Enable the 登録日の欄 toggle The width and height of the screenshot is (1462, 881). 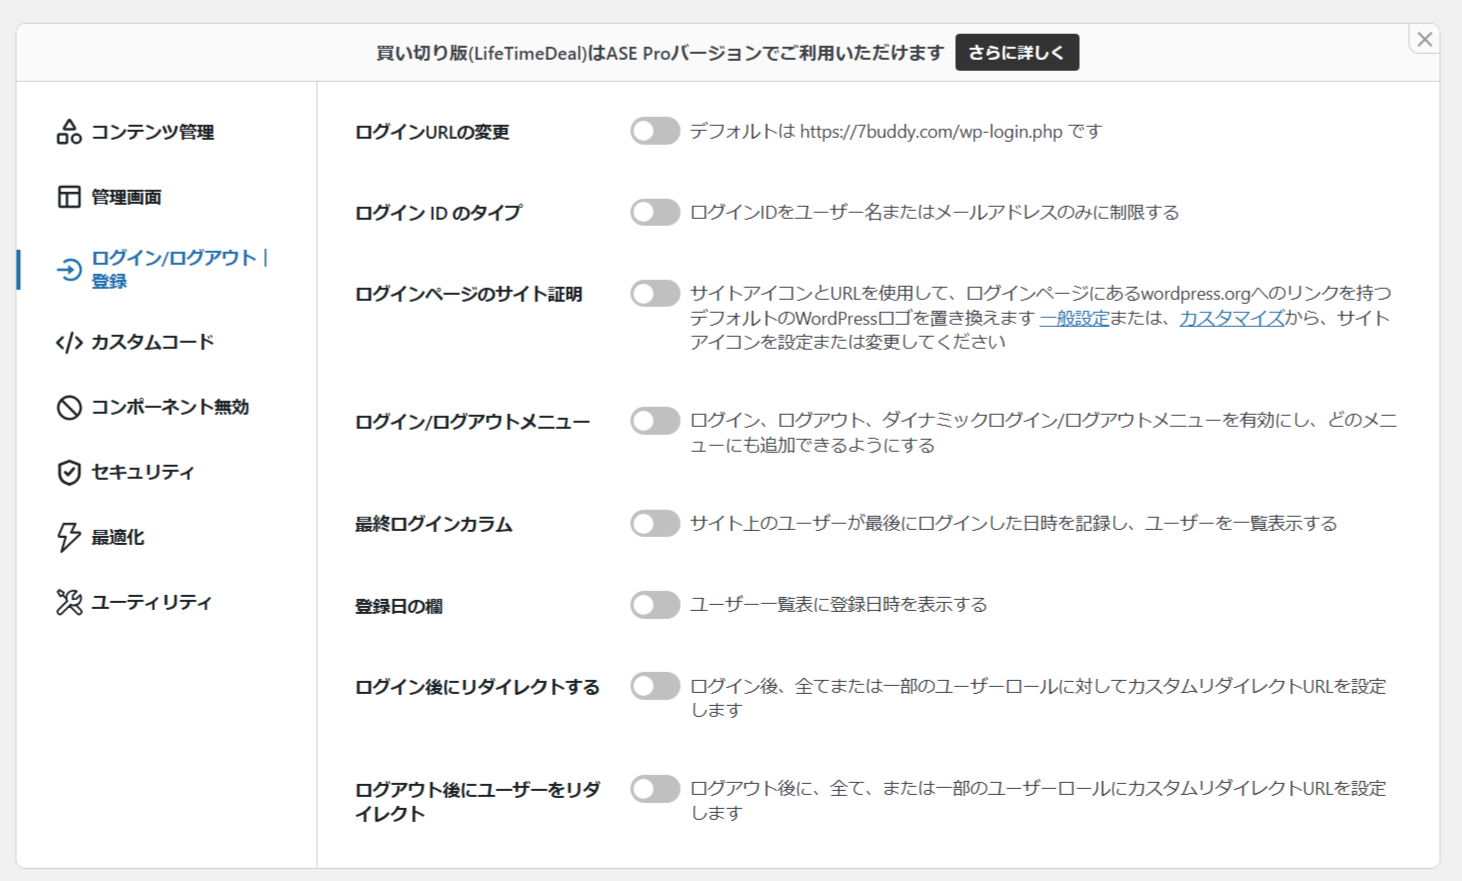pyautogui.click(x=655, y=605)
